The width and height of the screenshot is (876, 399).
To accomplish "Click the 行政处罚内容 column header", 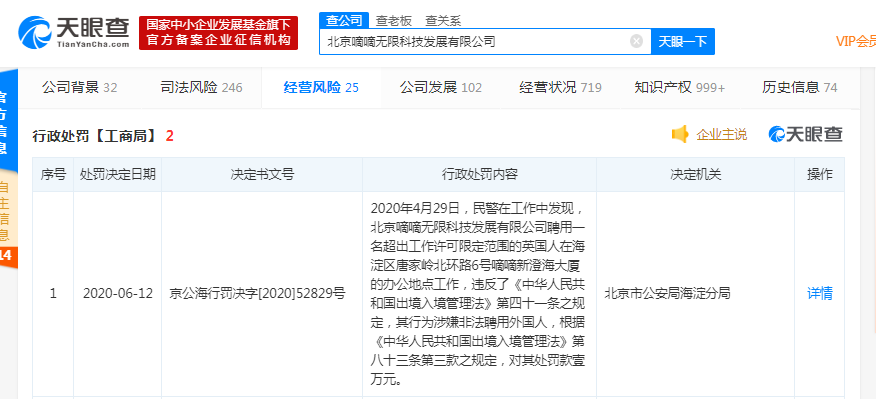I will click(x=479, y=174).
